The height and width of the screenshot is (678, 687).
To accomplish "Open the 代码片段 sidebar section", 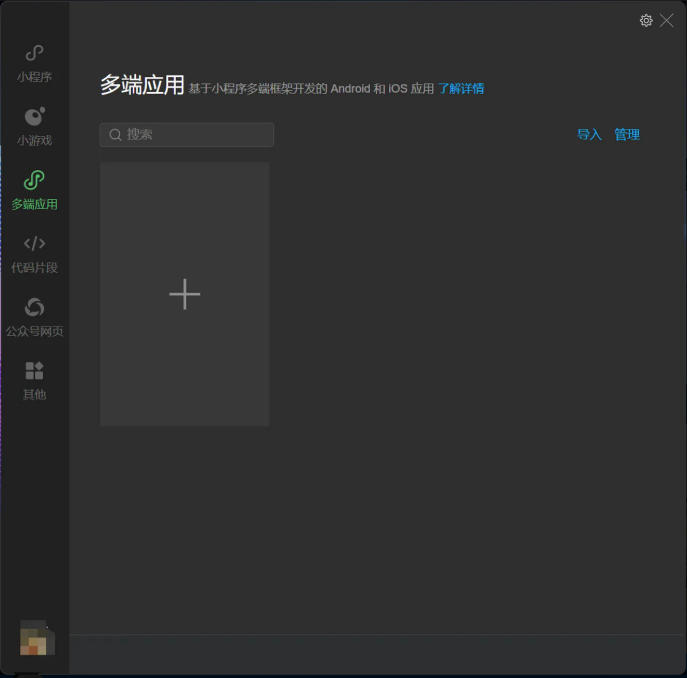I will (x=34, y=254).
